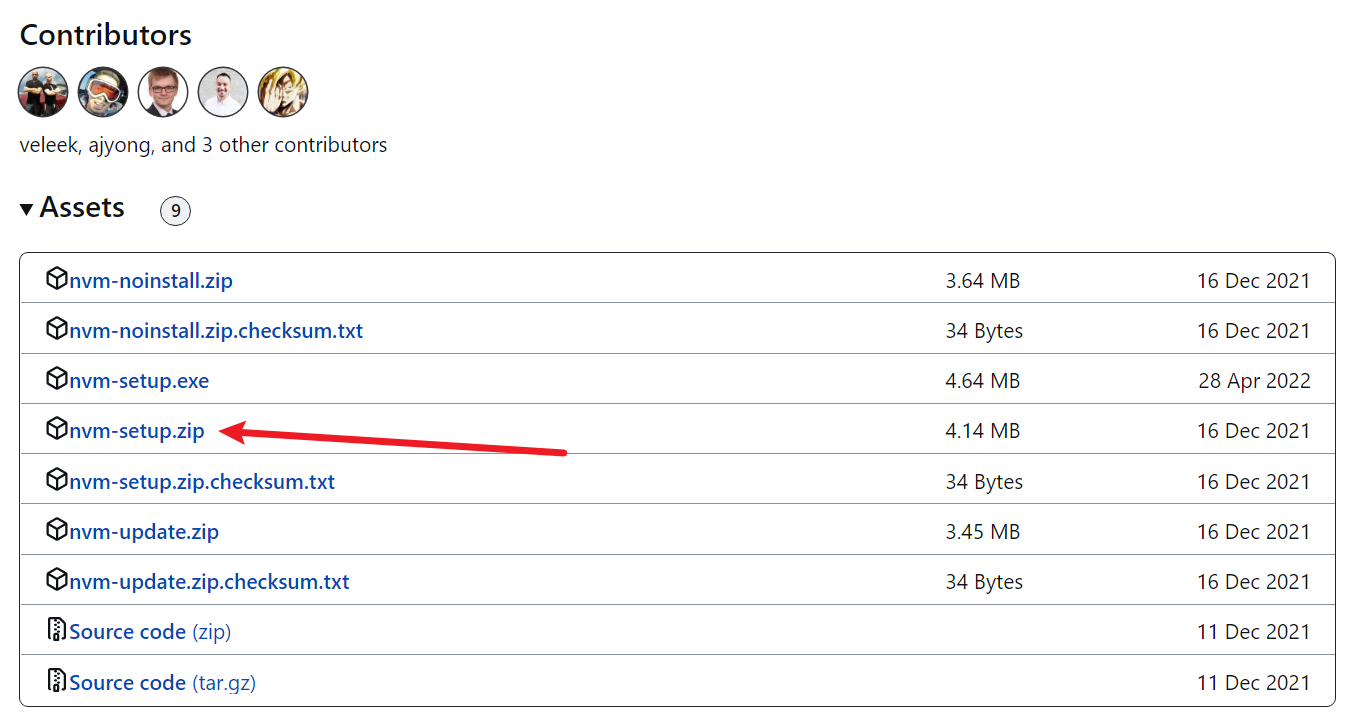
Task: Click 11 Dec 2021 in Source code (tar.gz) row
Action: [1254, 683]
